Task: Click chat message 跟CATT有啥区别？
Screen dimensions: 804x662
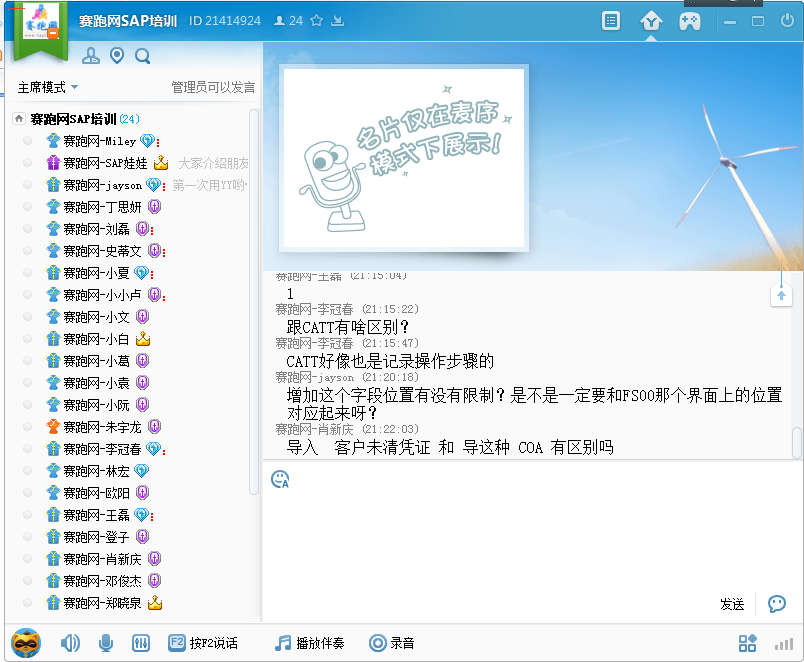Action: 348,327
